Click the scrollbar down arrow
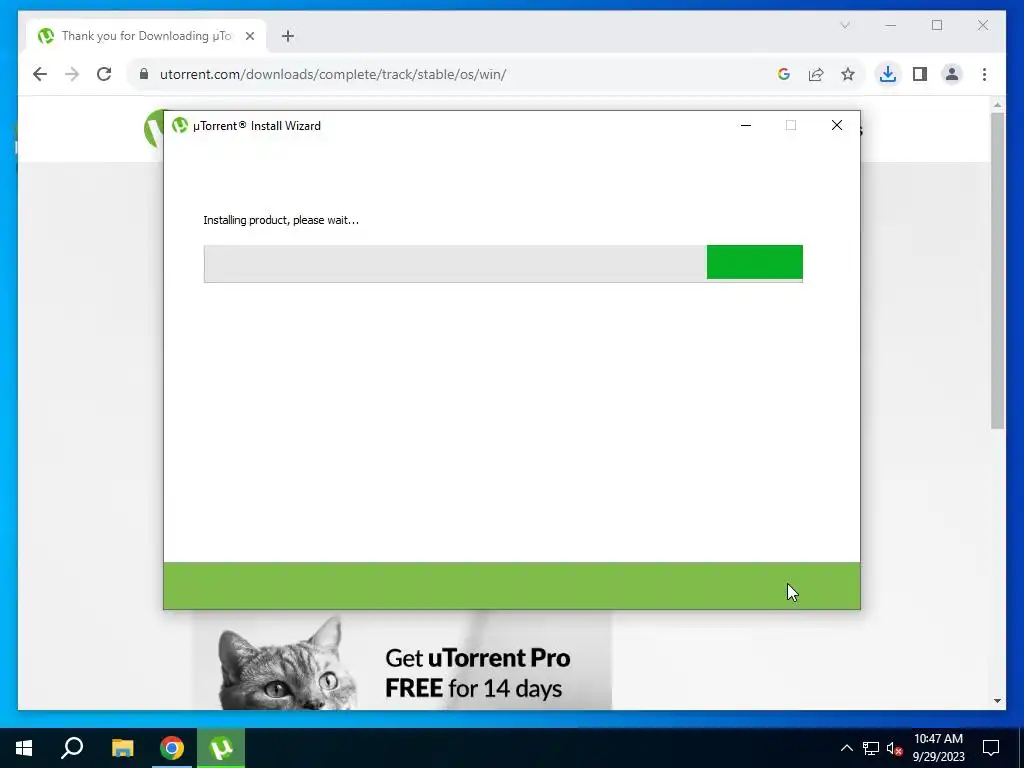Image resolution: width=1024 pixels, height=768 pixels. [997, 701]
